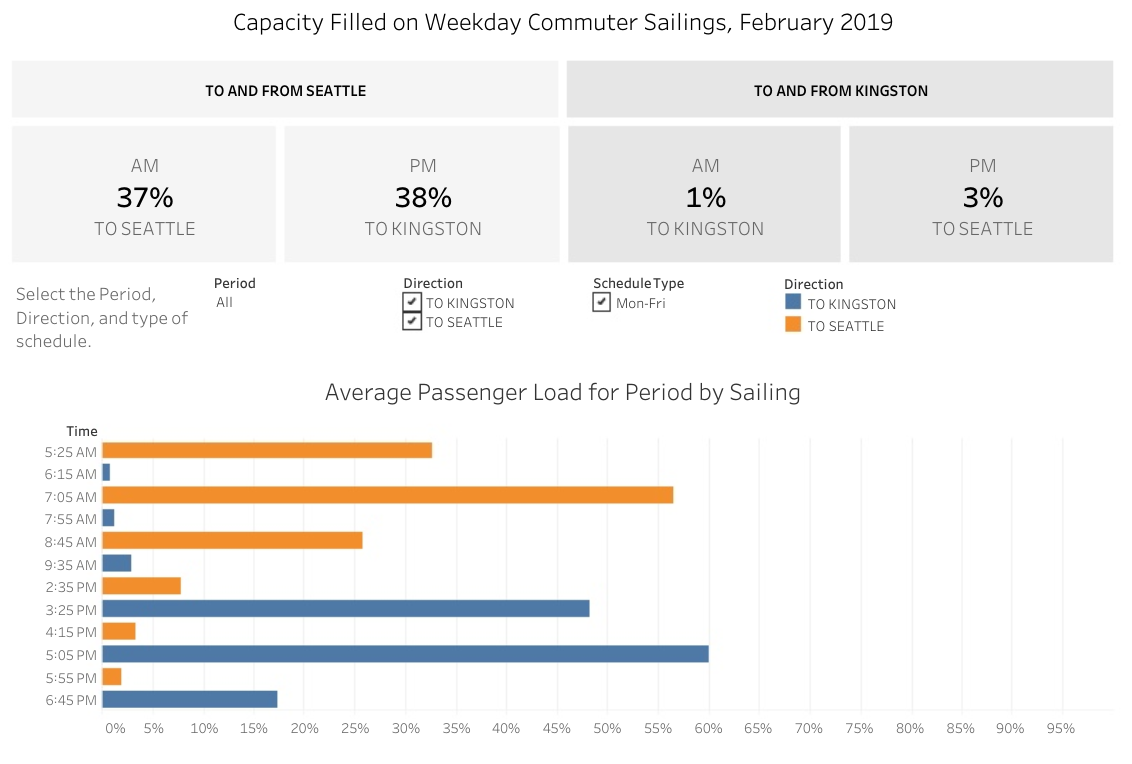Select the AM 37% TO SEATTLE card
The width and height of the screenshot is (1132, 764).
144,193
